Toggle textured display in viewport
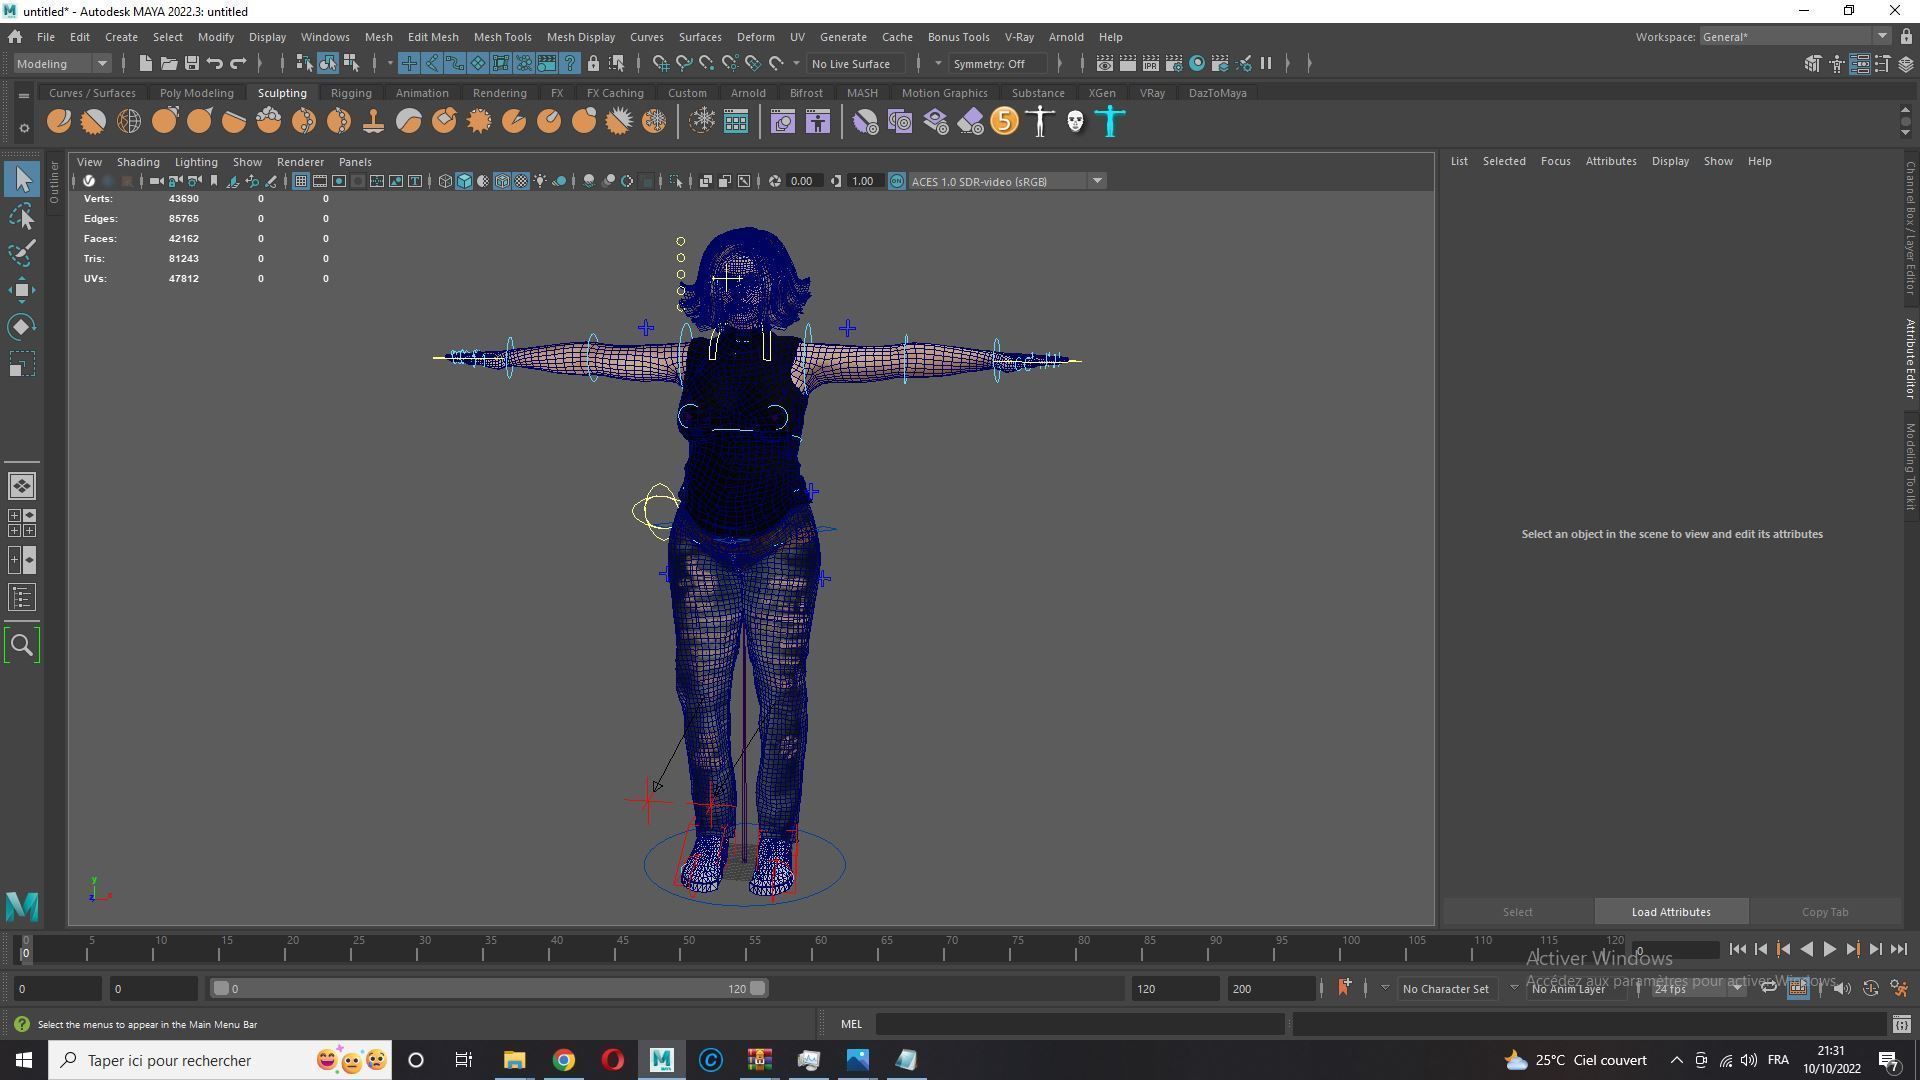 click(521, 181)
